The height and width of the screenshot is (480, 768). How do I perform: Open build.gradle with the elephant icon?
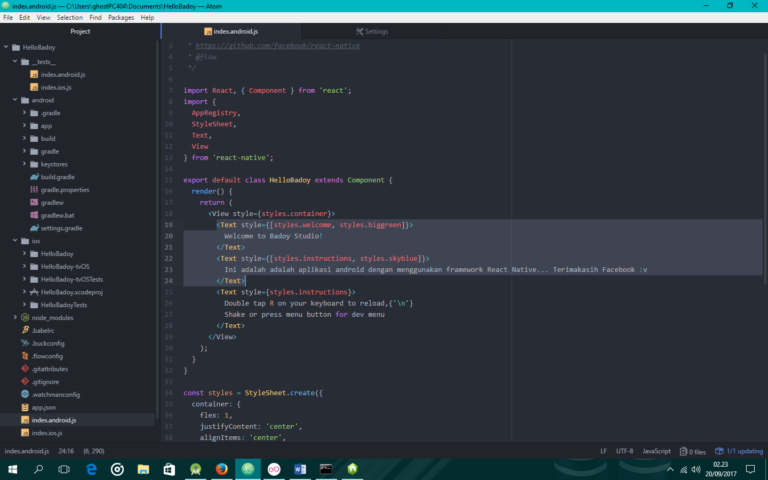pos(57,176)
